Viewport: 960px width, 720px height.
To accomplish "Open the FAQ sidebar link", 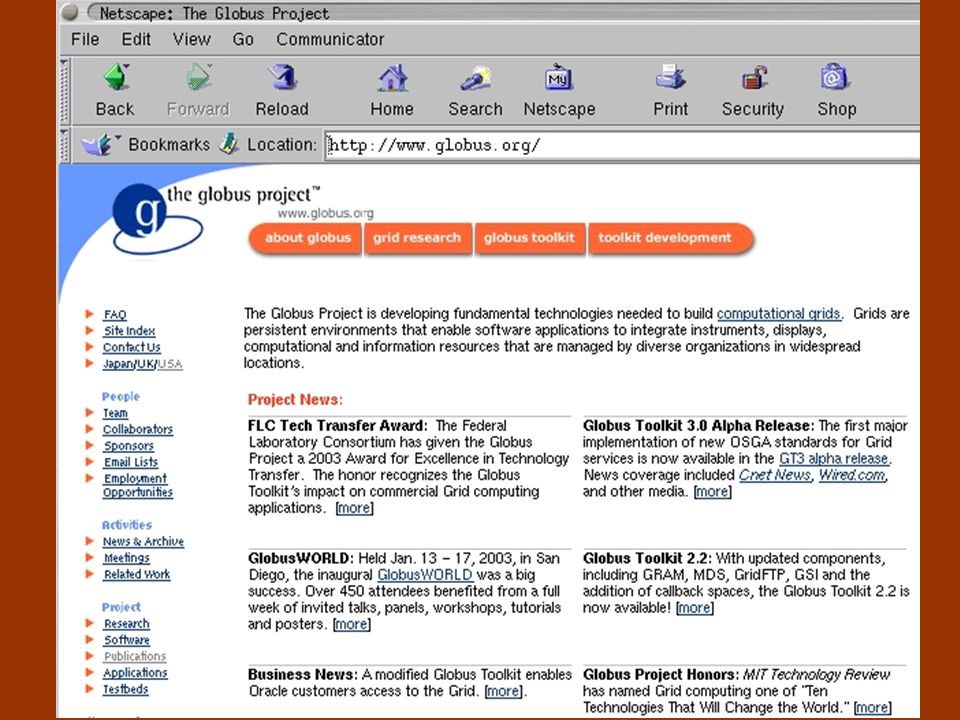I will coord(114,315).
